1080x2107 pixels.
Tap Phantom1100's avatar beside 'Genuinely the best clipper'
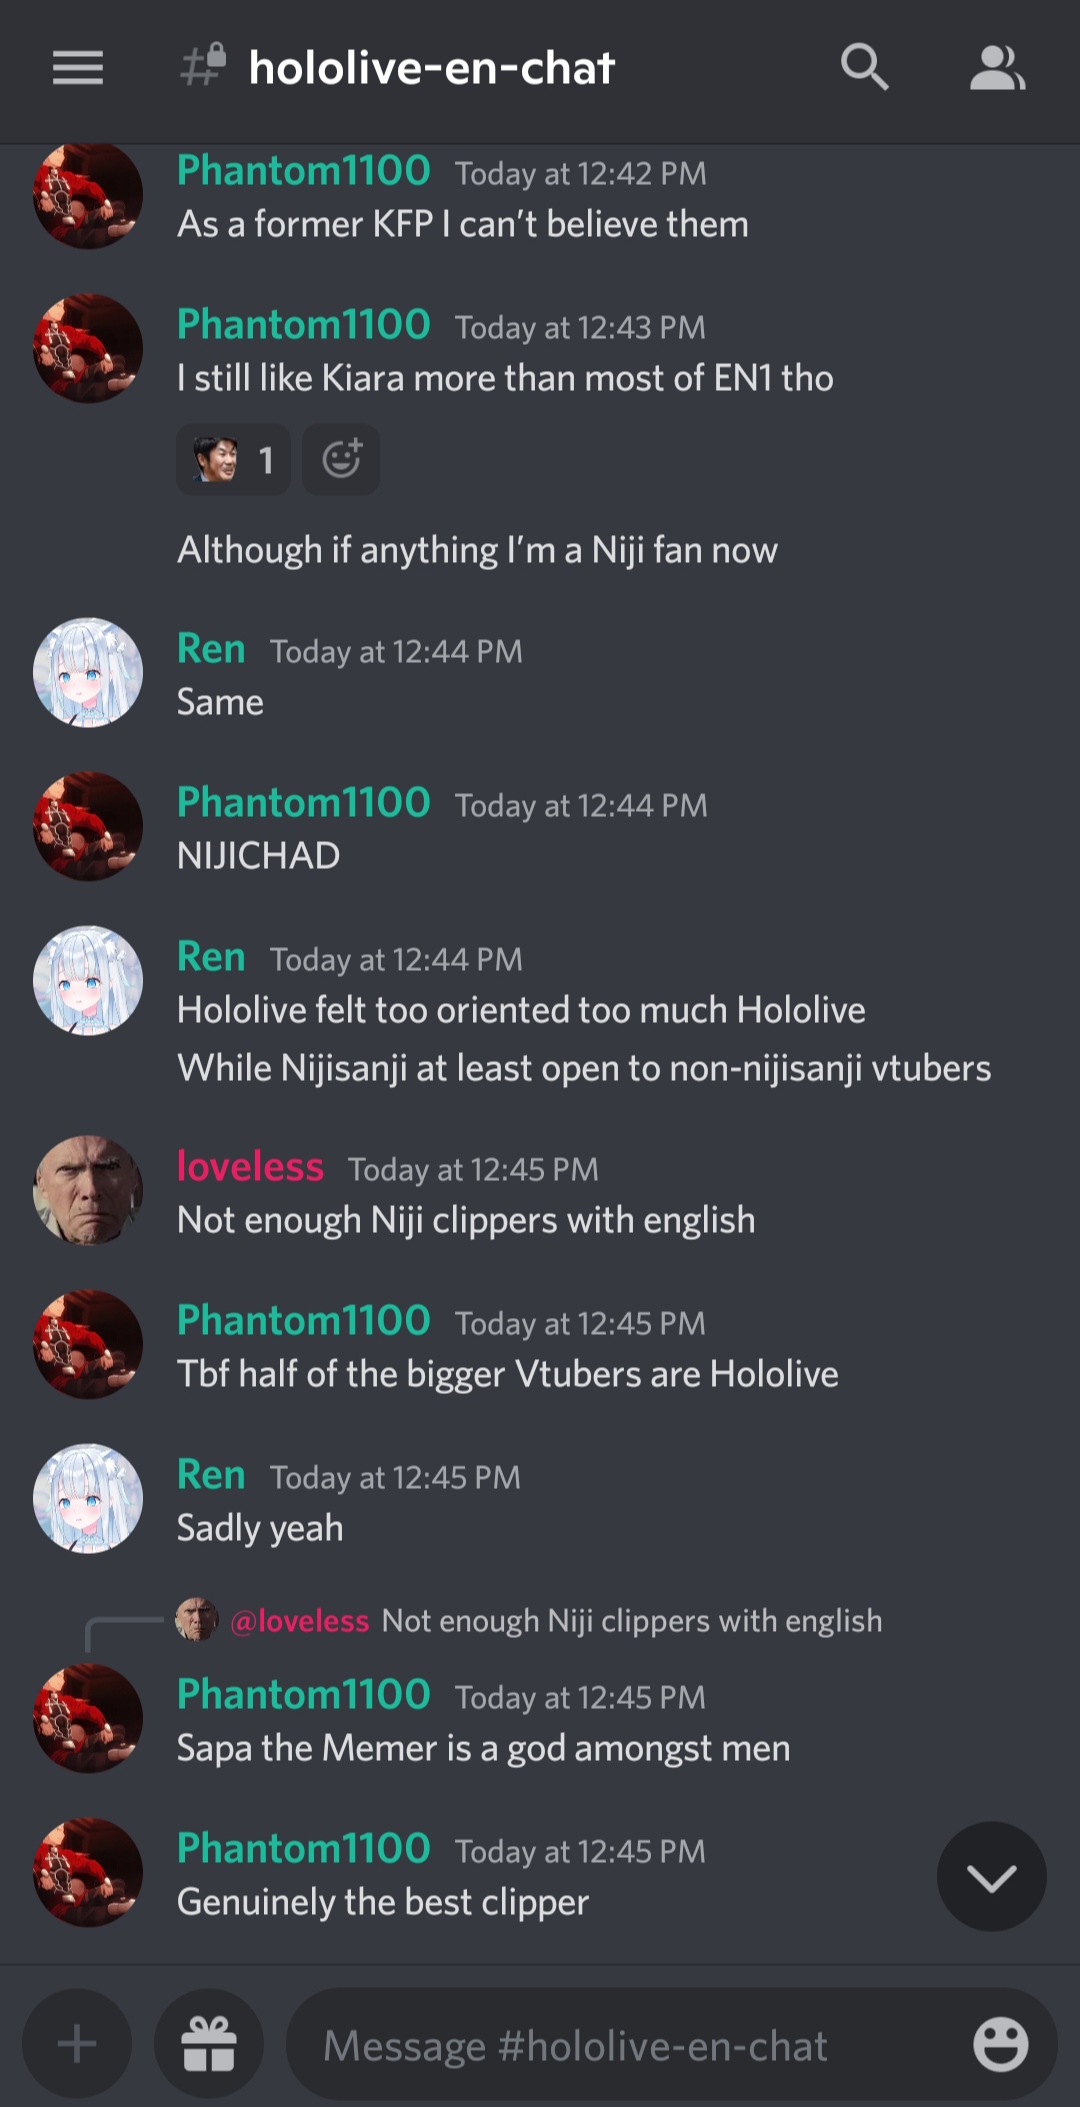pos(88,1872)
